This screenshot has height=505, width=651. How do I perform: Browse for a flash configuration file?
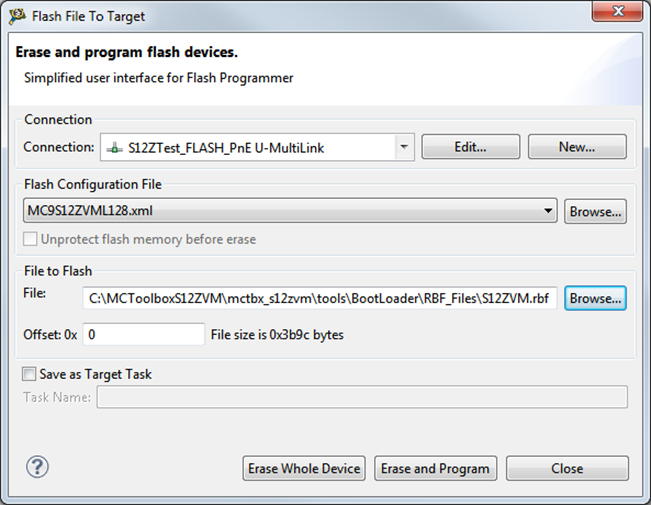595,211
